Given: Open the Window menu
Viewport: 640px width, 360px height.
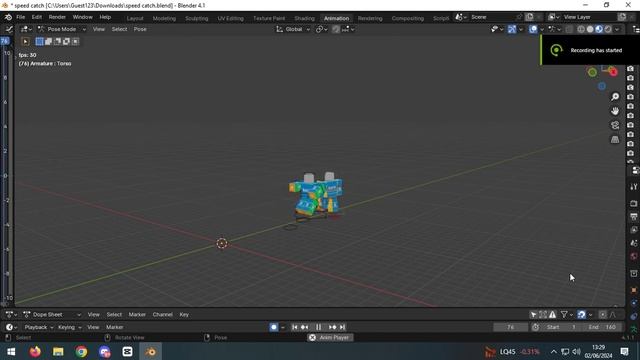Looking at the screenshot, I should point(82,17).
